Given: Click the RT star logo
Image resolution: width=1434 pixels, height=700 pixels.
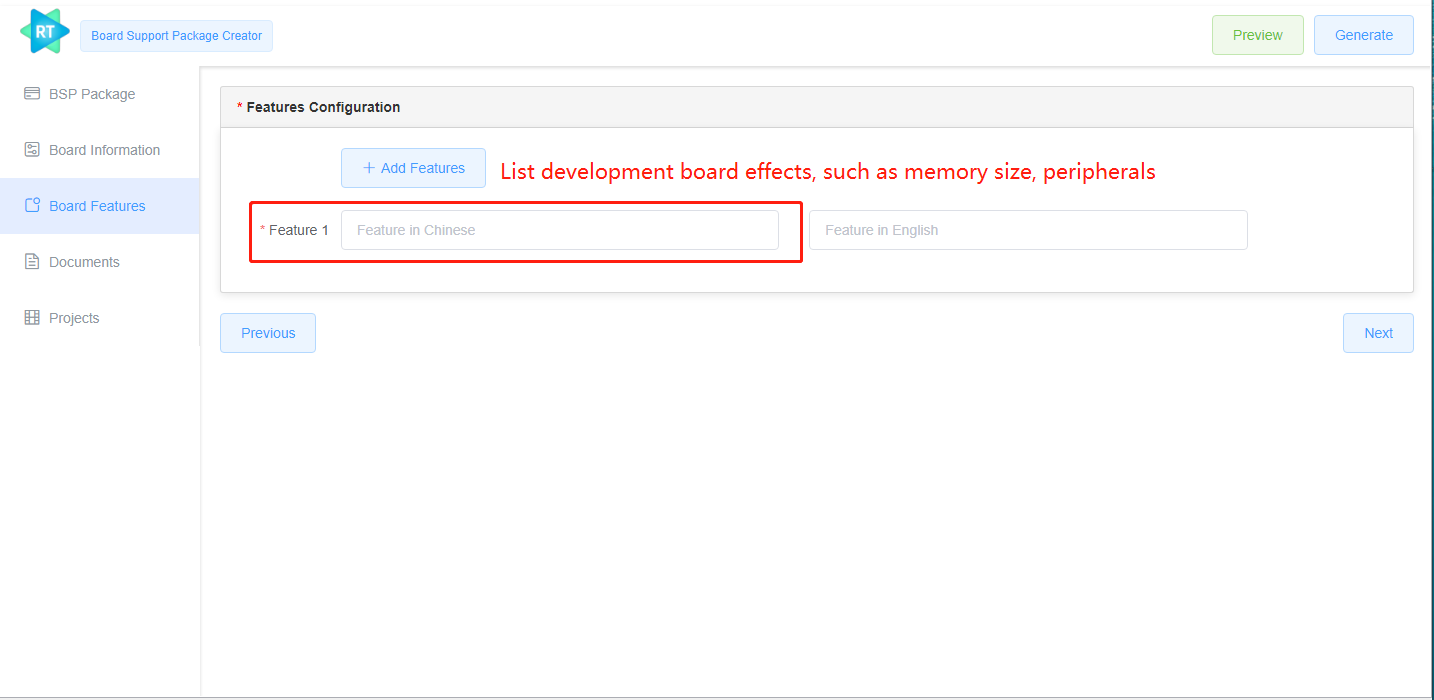Looking at the screenshot, I should pyautogui.click(x=44, y=31).
